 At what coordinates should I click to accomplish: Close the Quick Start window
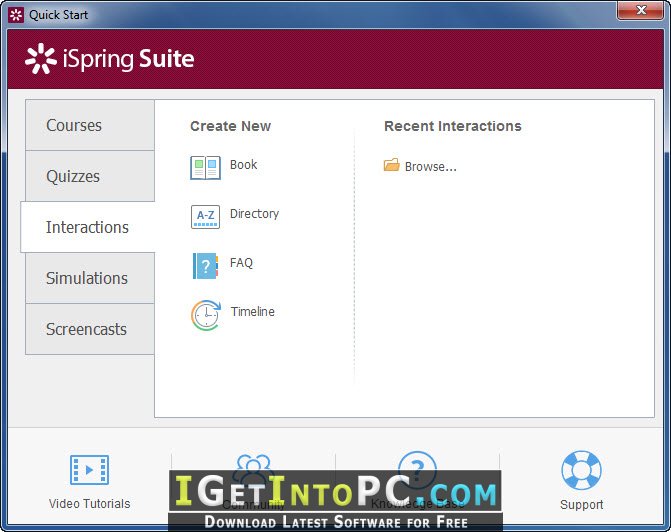click(640, 10)
